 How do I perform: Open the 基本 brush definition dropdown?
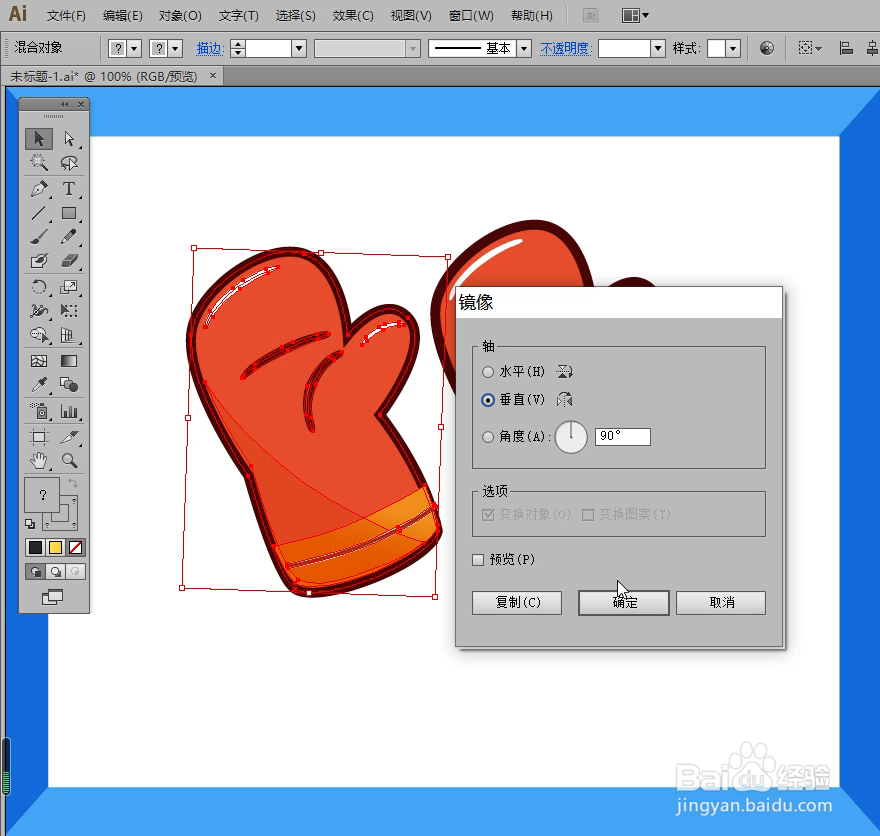coord(524,49)
